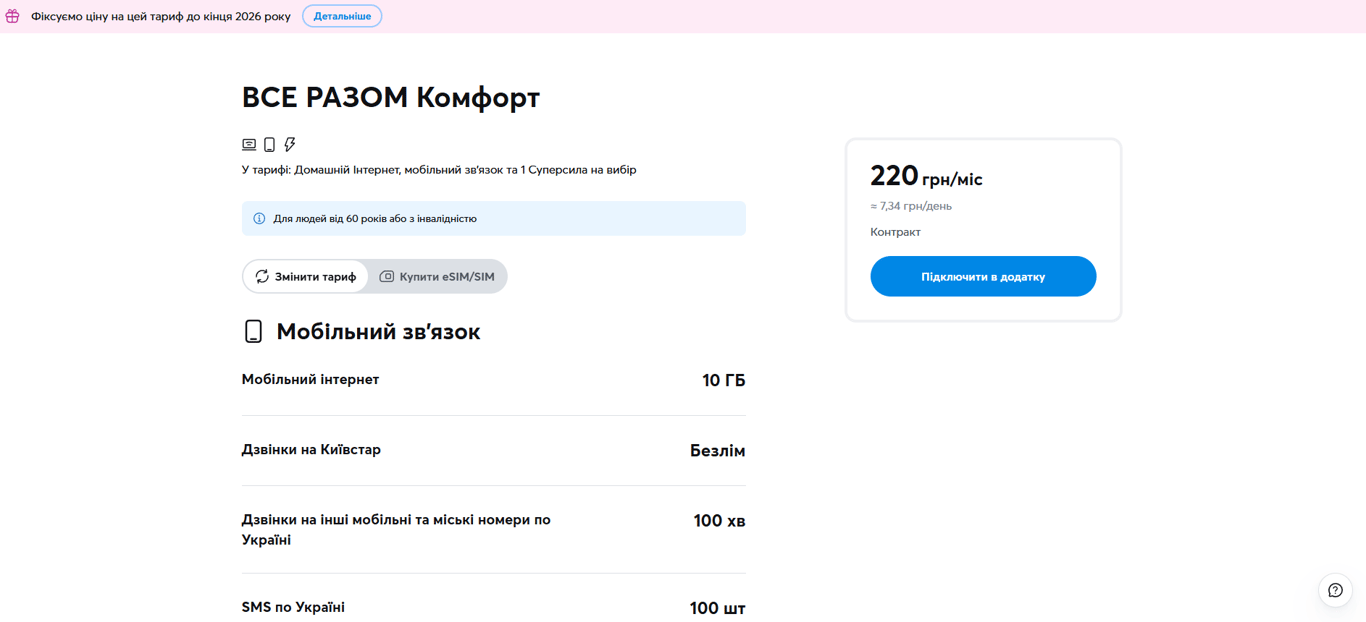Click the Дзвінки на Київстар row label
This screenshot has height=622, width=1366.
311,450
